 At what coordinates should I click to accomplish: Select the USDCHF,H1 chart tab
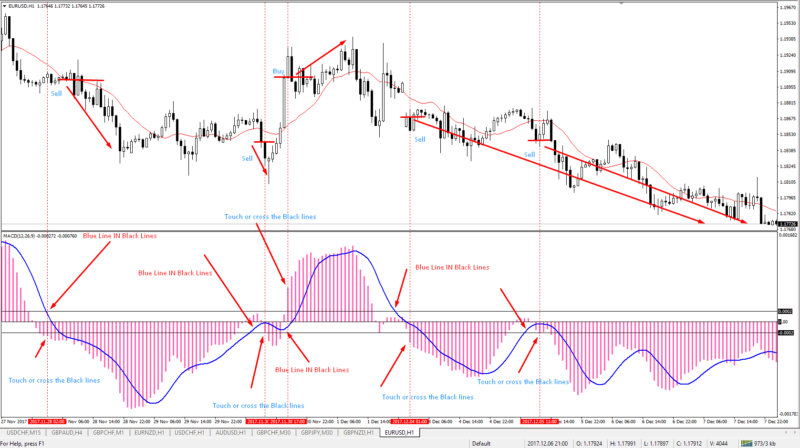click(189, 433)
